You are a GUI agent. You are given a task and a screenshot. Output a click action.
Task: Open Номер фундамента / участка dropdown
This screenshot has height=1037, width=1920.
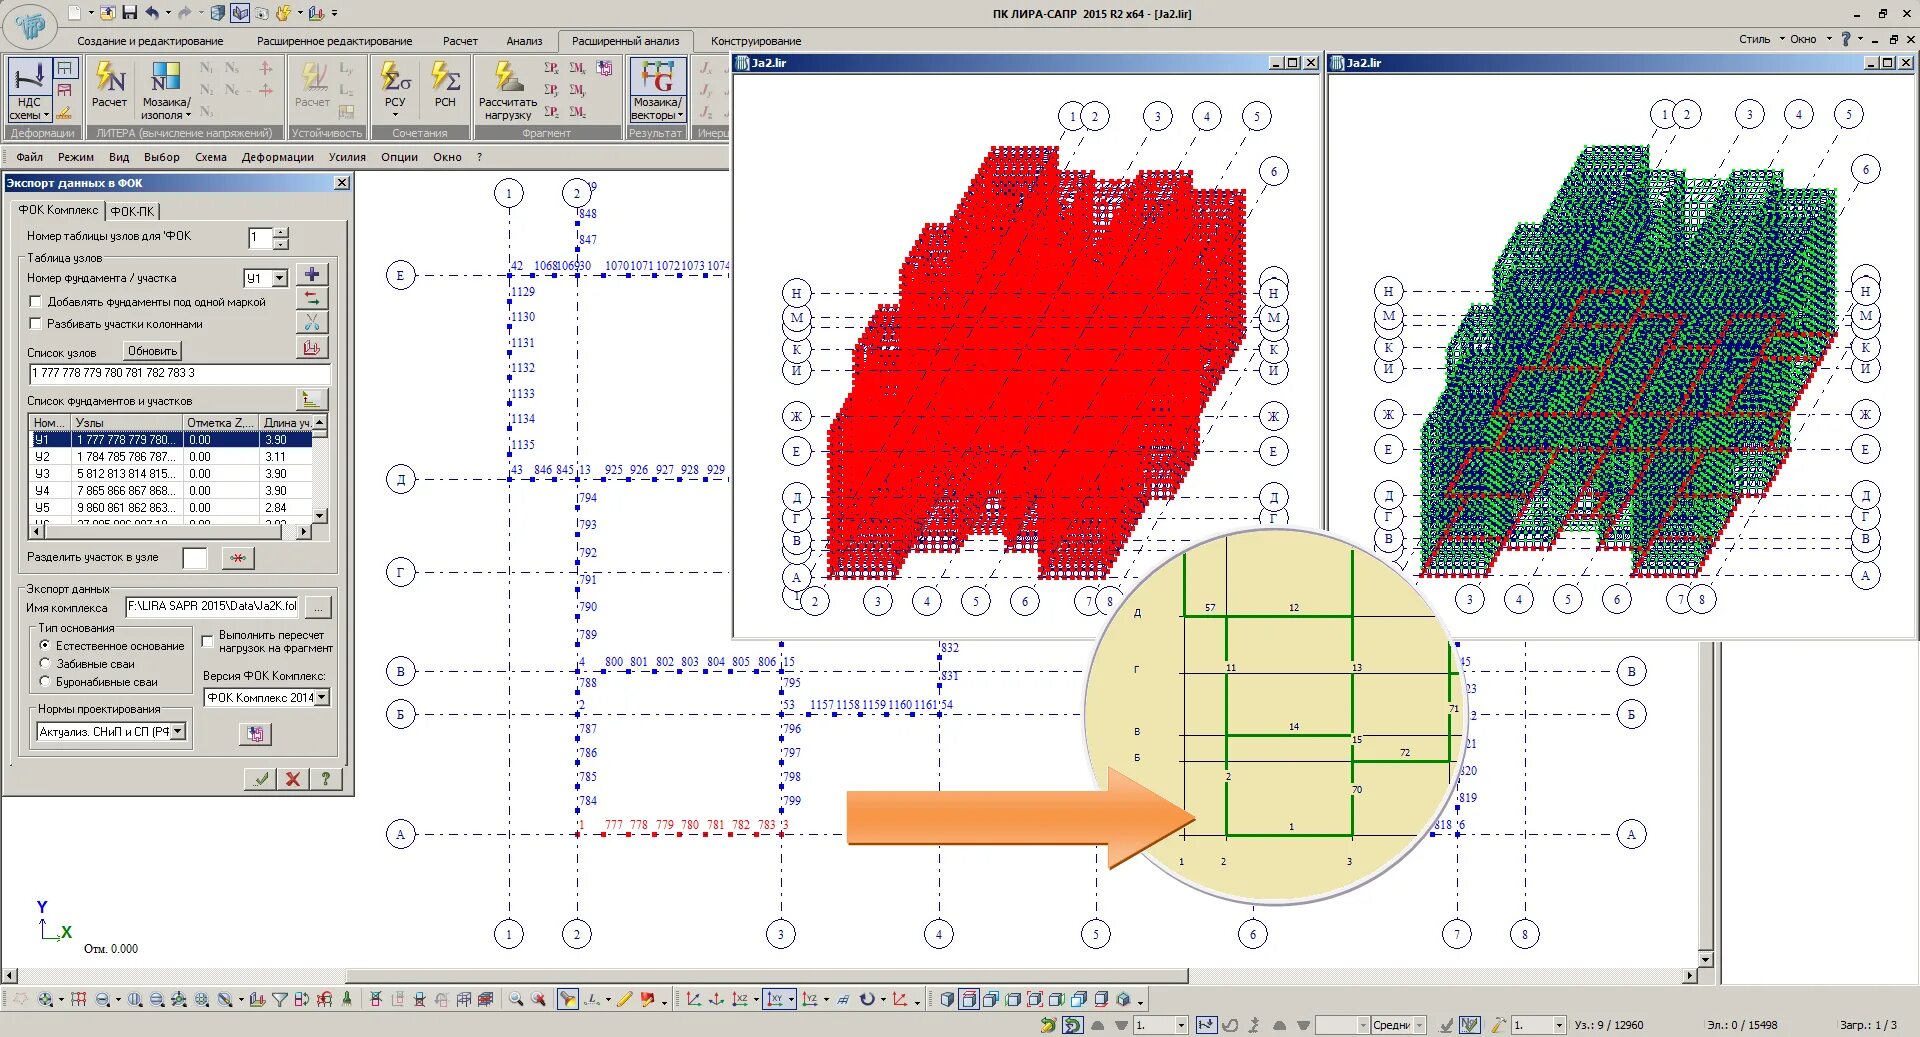point(280,278)
